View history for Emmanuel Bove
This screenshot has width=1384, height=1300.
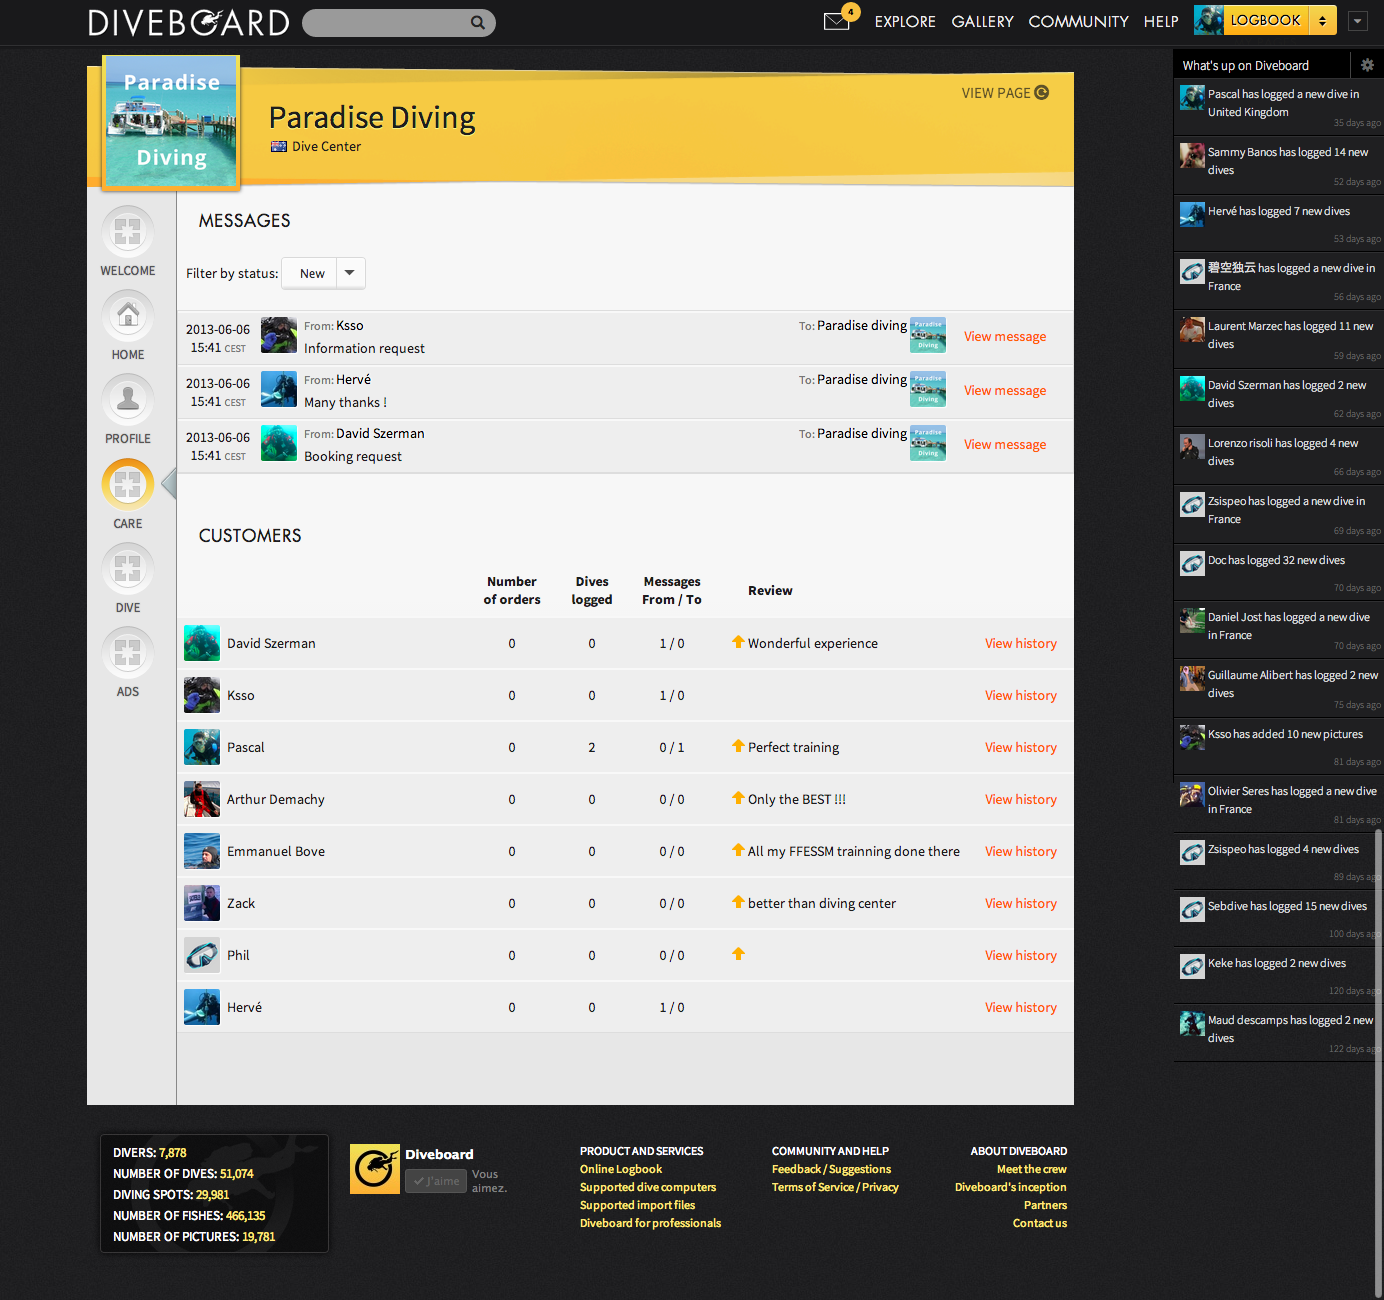pyautogui.click(x=1021, y=851)
